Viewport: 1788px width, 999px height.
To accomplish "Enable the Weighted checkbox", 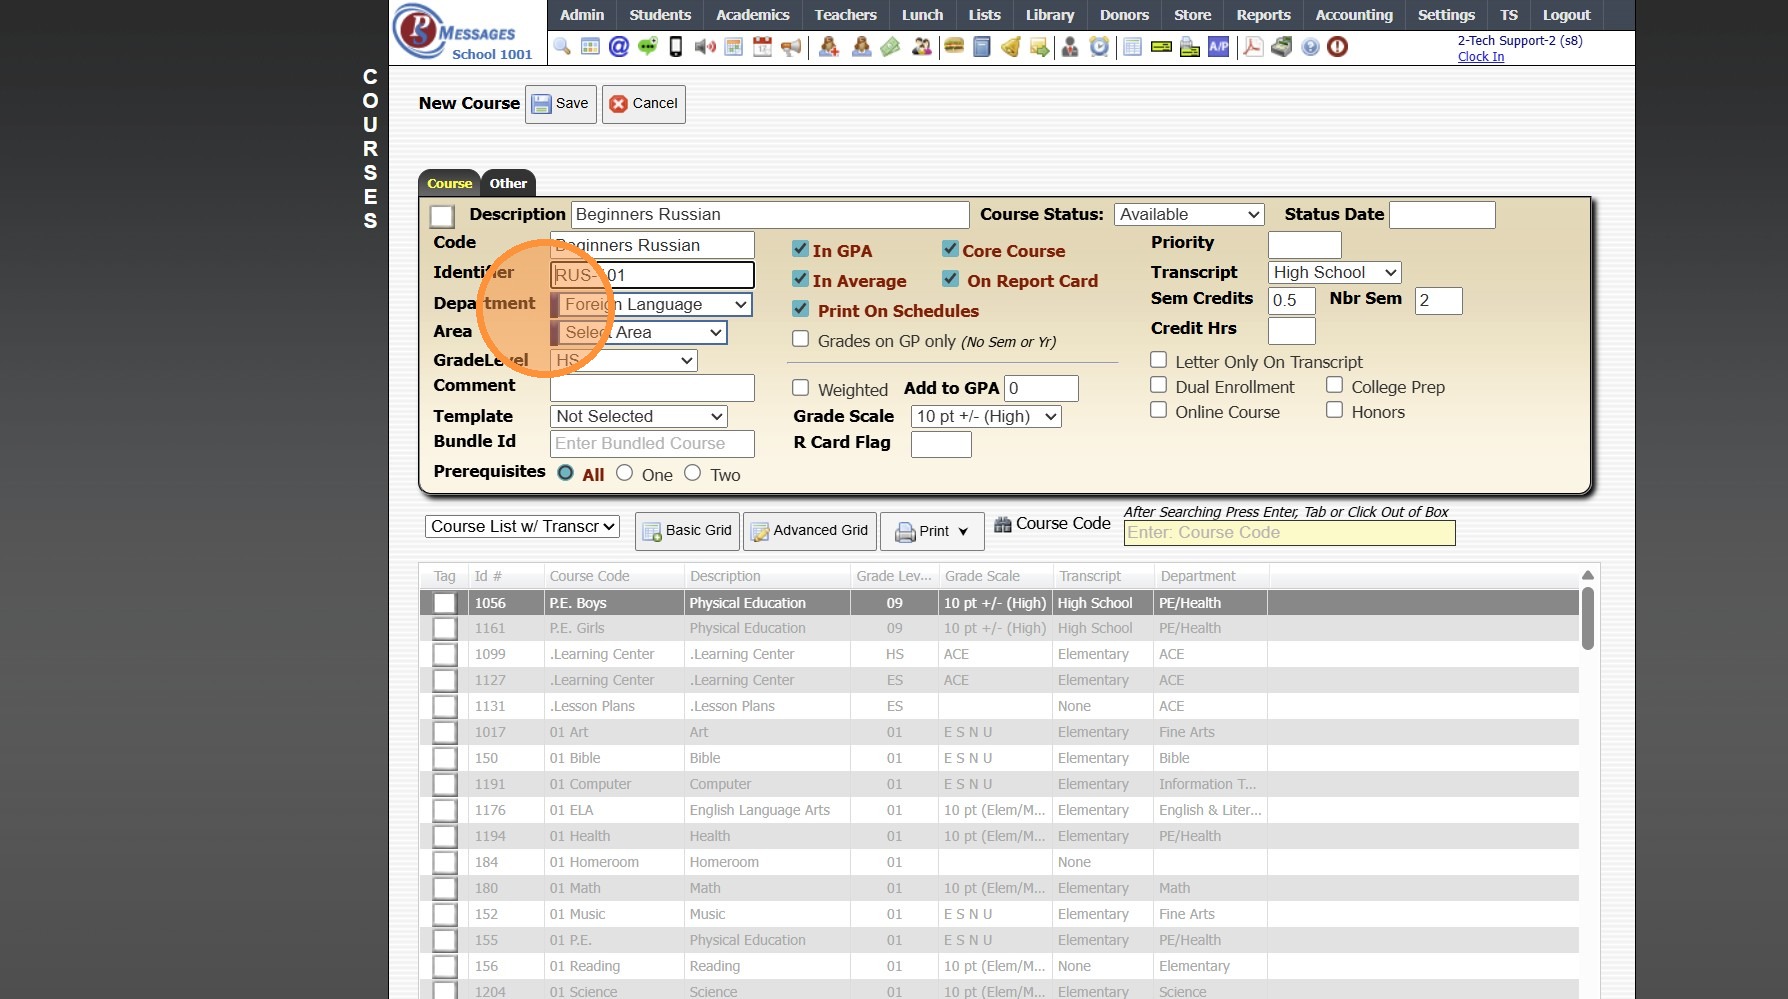I will click(800, 388).
